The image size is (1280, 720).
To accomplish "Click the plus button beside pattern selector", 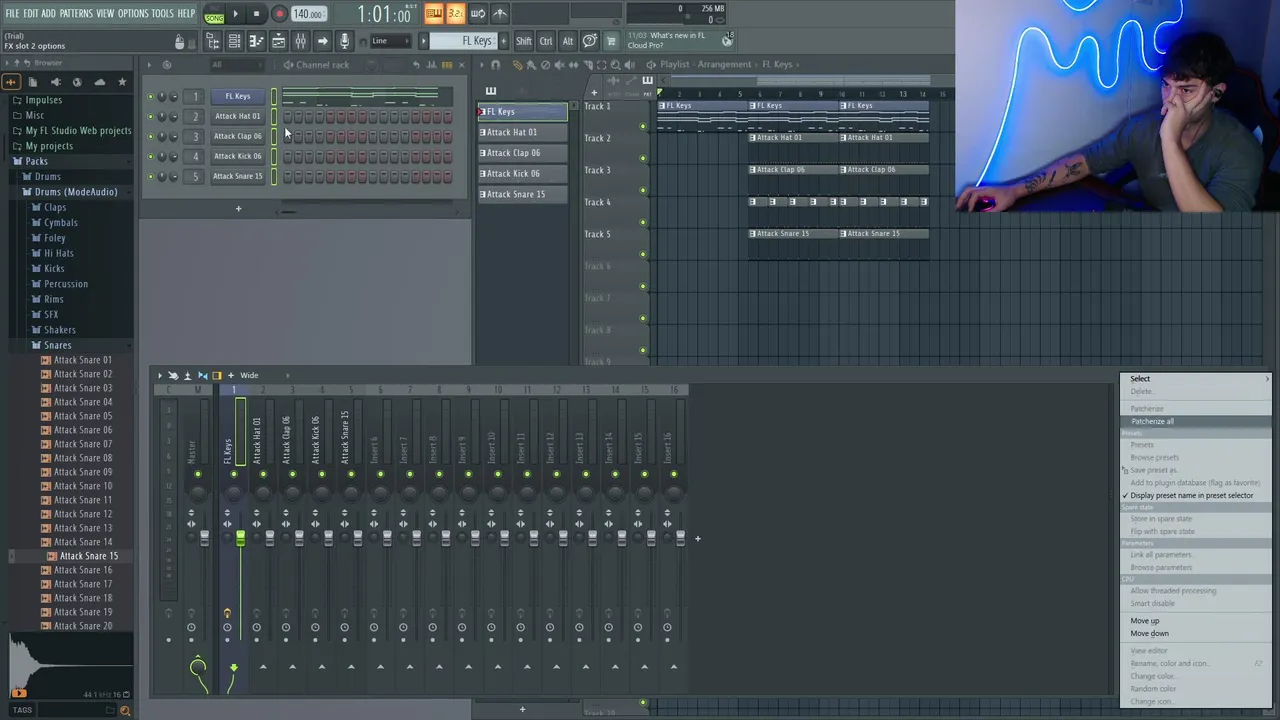I will (x=502, y=41).
